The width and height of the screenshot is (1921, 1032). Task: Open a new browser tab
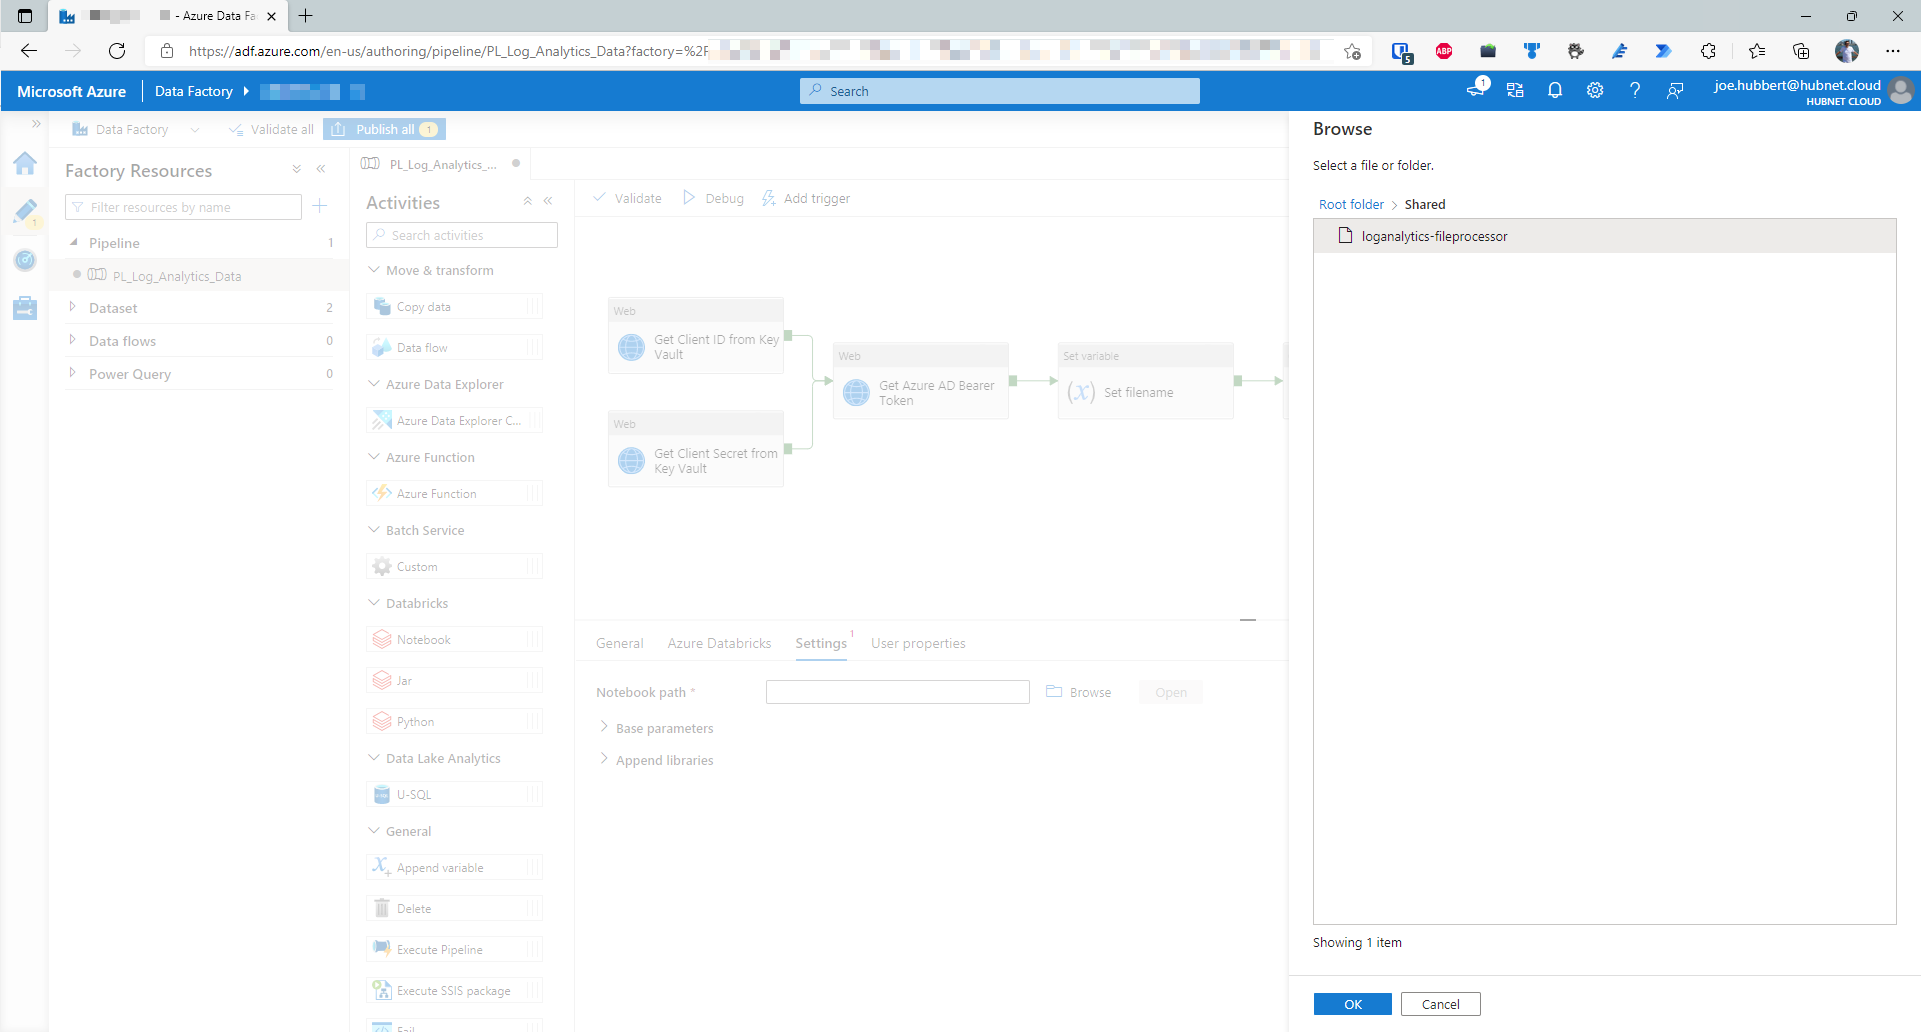click(306, 16)
